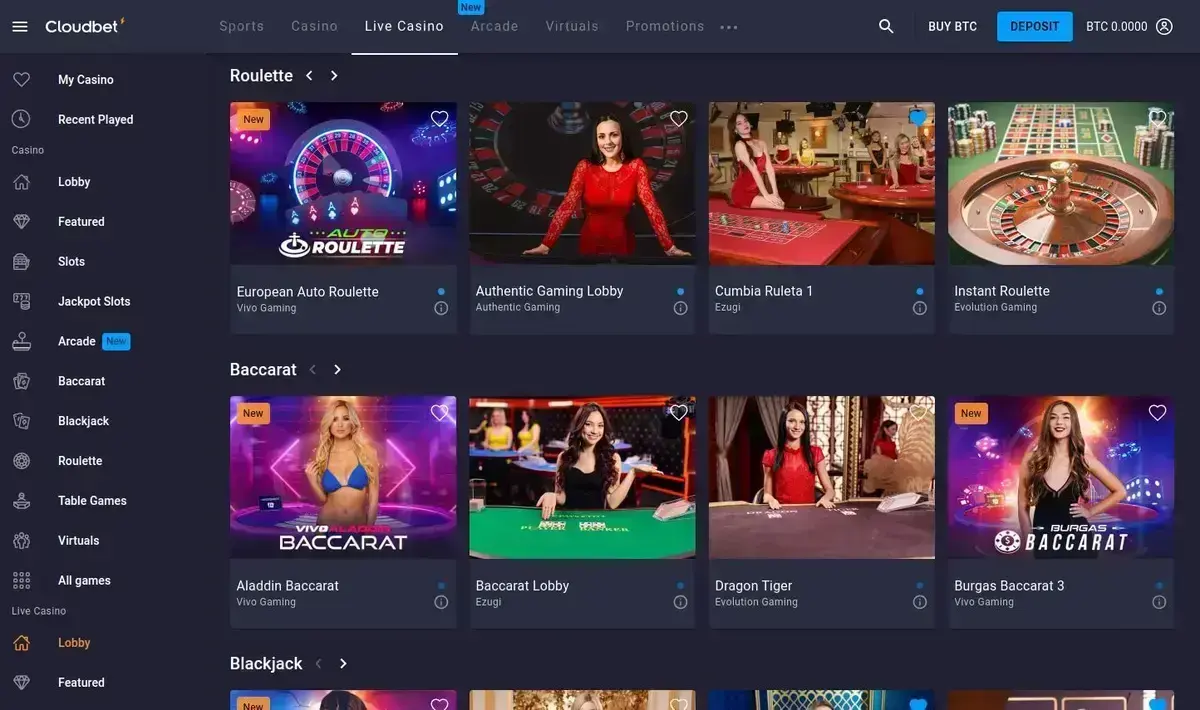Click the DEPOSIT button
1200x710 pixels.
coord(1035,26)
